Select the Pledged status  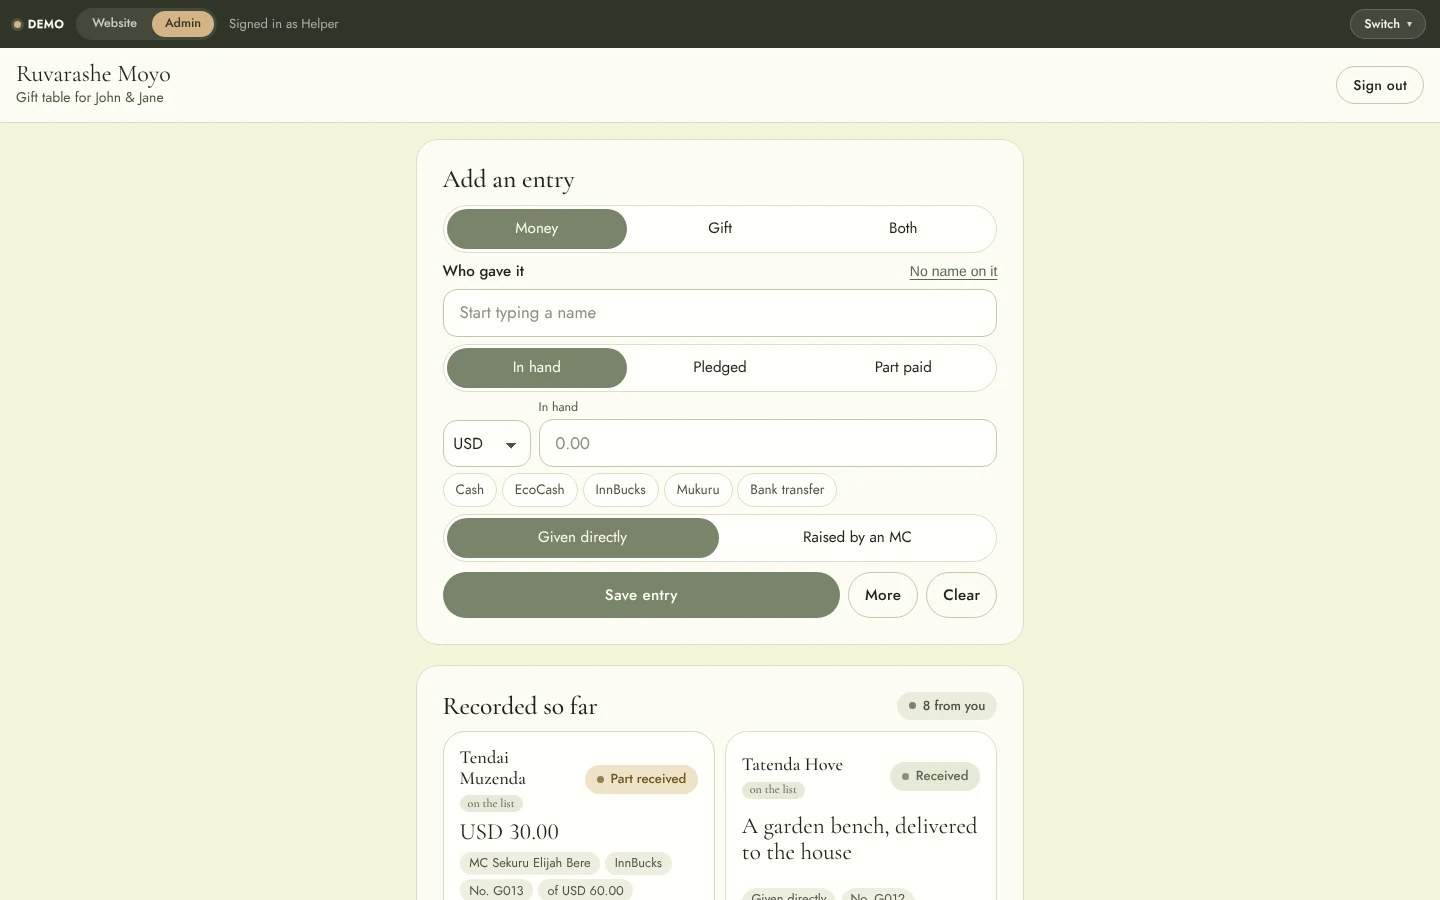(x=720, y=368)
